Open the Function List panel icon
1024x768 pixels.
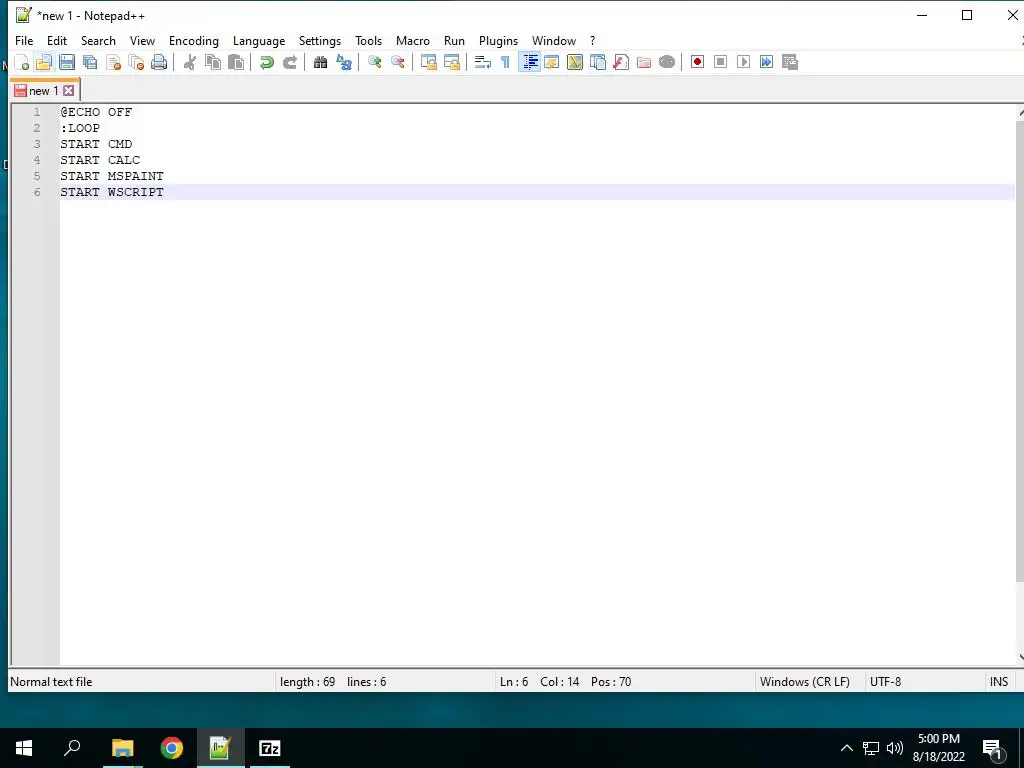coord(621,62)
